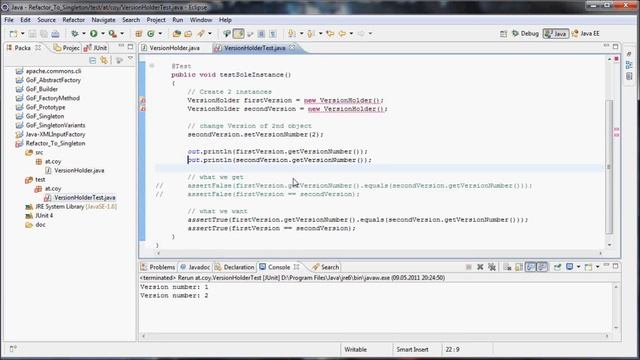This screenshot has height=360, width=640.
Task: Click the Search flashlight toolbar icon
Action: [x=201, y=33]
